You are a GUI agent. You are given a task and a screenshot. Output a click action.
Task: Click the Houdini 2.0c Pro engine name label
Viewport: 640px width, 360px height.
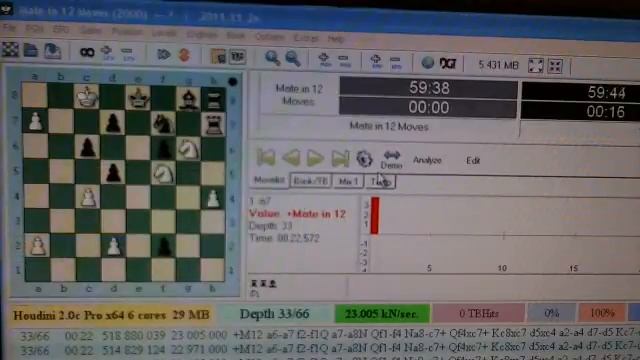pos(111,315)
